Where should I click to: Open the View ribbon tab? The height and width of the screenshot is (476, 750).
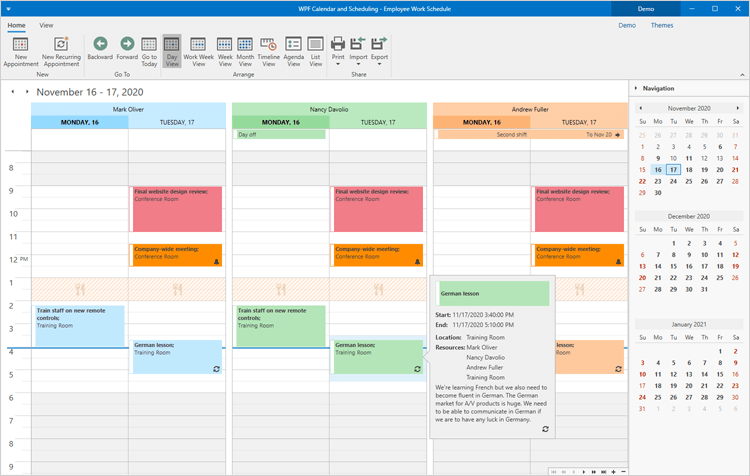46,25
